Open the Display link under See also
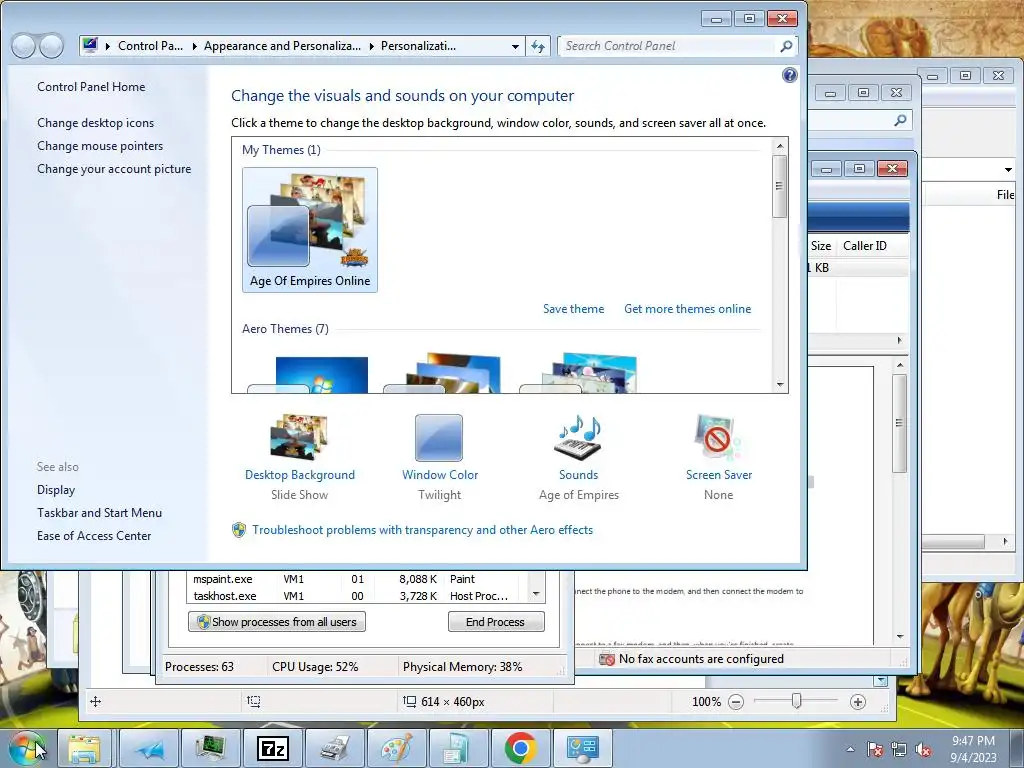This screenshot has height=768, width=1024. tap(56, 490)
